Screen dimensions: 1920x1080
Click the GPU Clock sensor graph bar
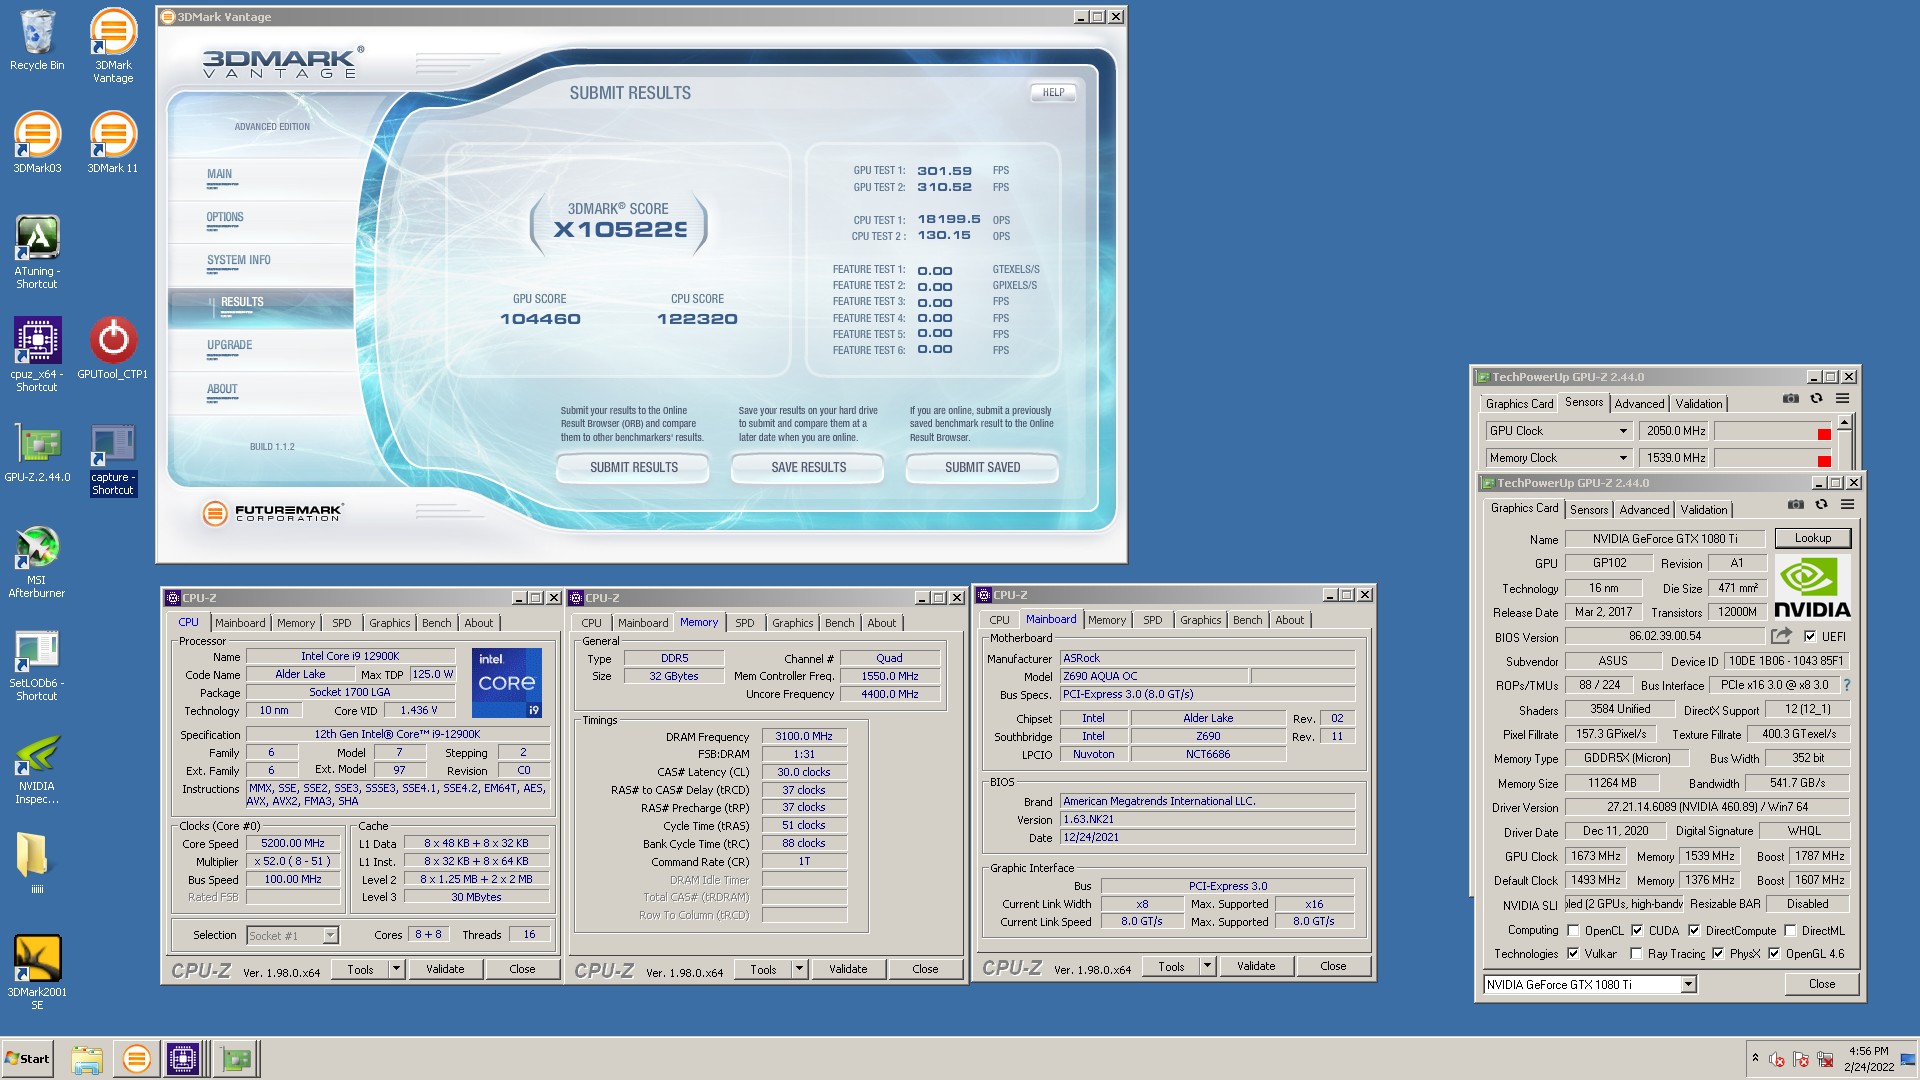[x=1773, y=431]
